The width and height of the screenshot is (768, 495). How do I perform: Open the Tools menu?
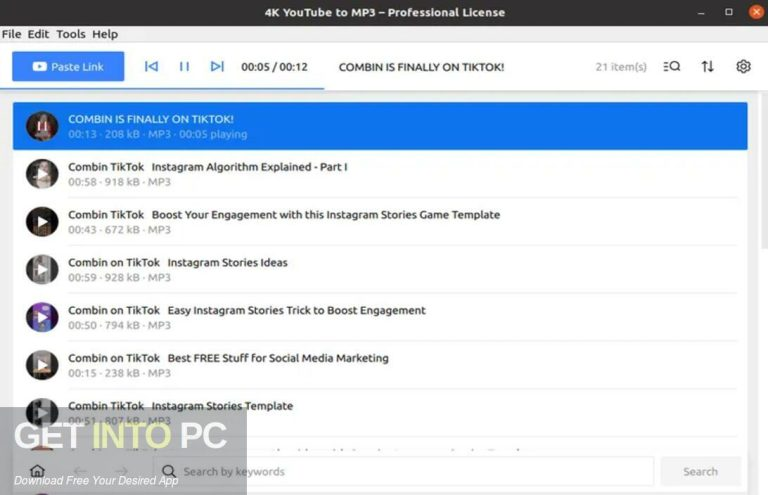70,34
